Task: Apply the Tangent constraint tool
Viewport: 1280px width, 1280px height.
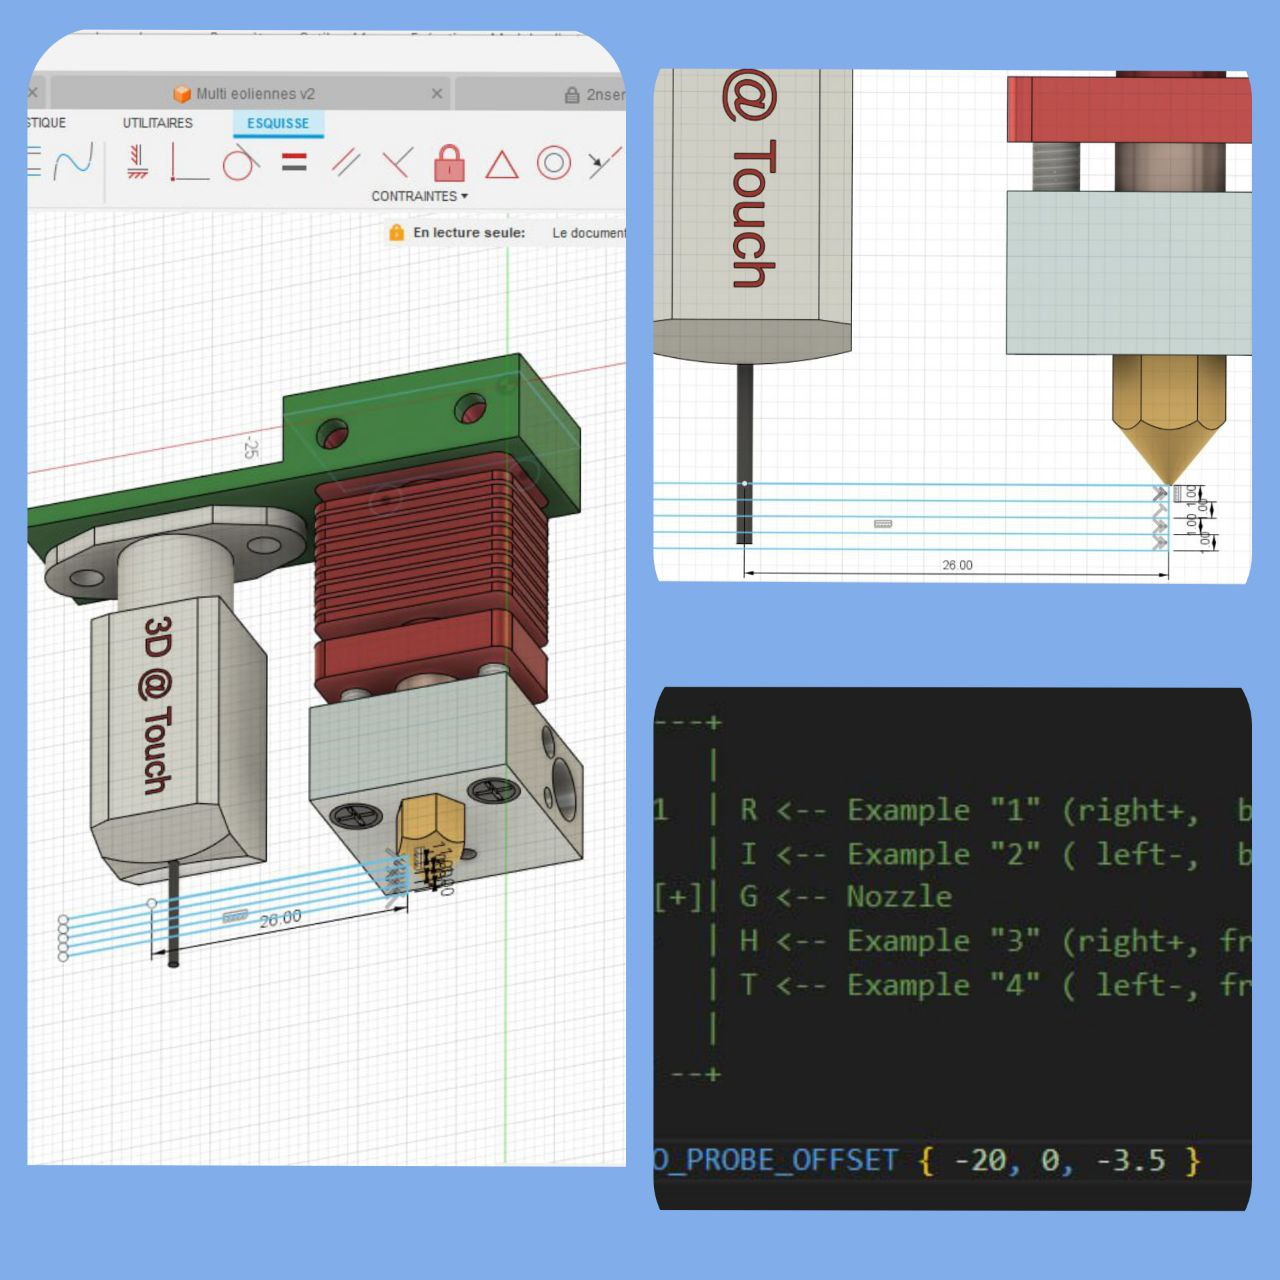Action: 240,162
